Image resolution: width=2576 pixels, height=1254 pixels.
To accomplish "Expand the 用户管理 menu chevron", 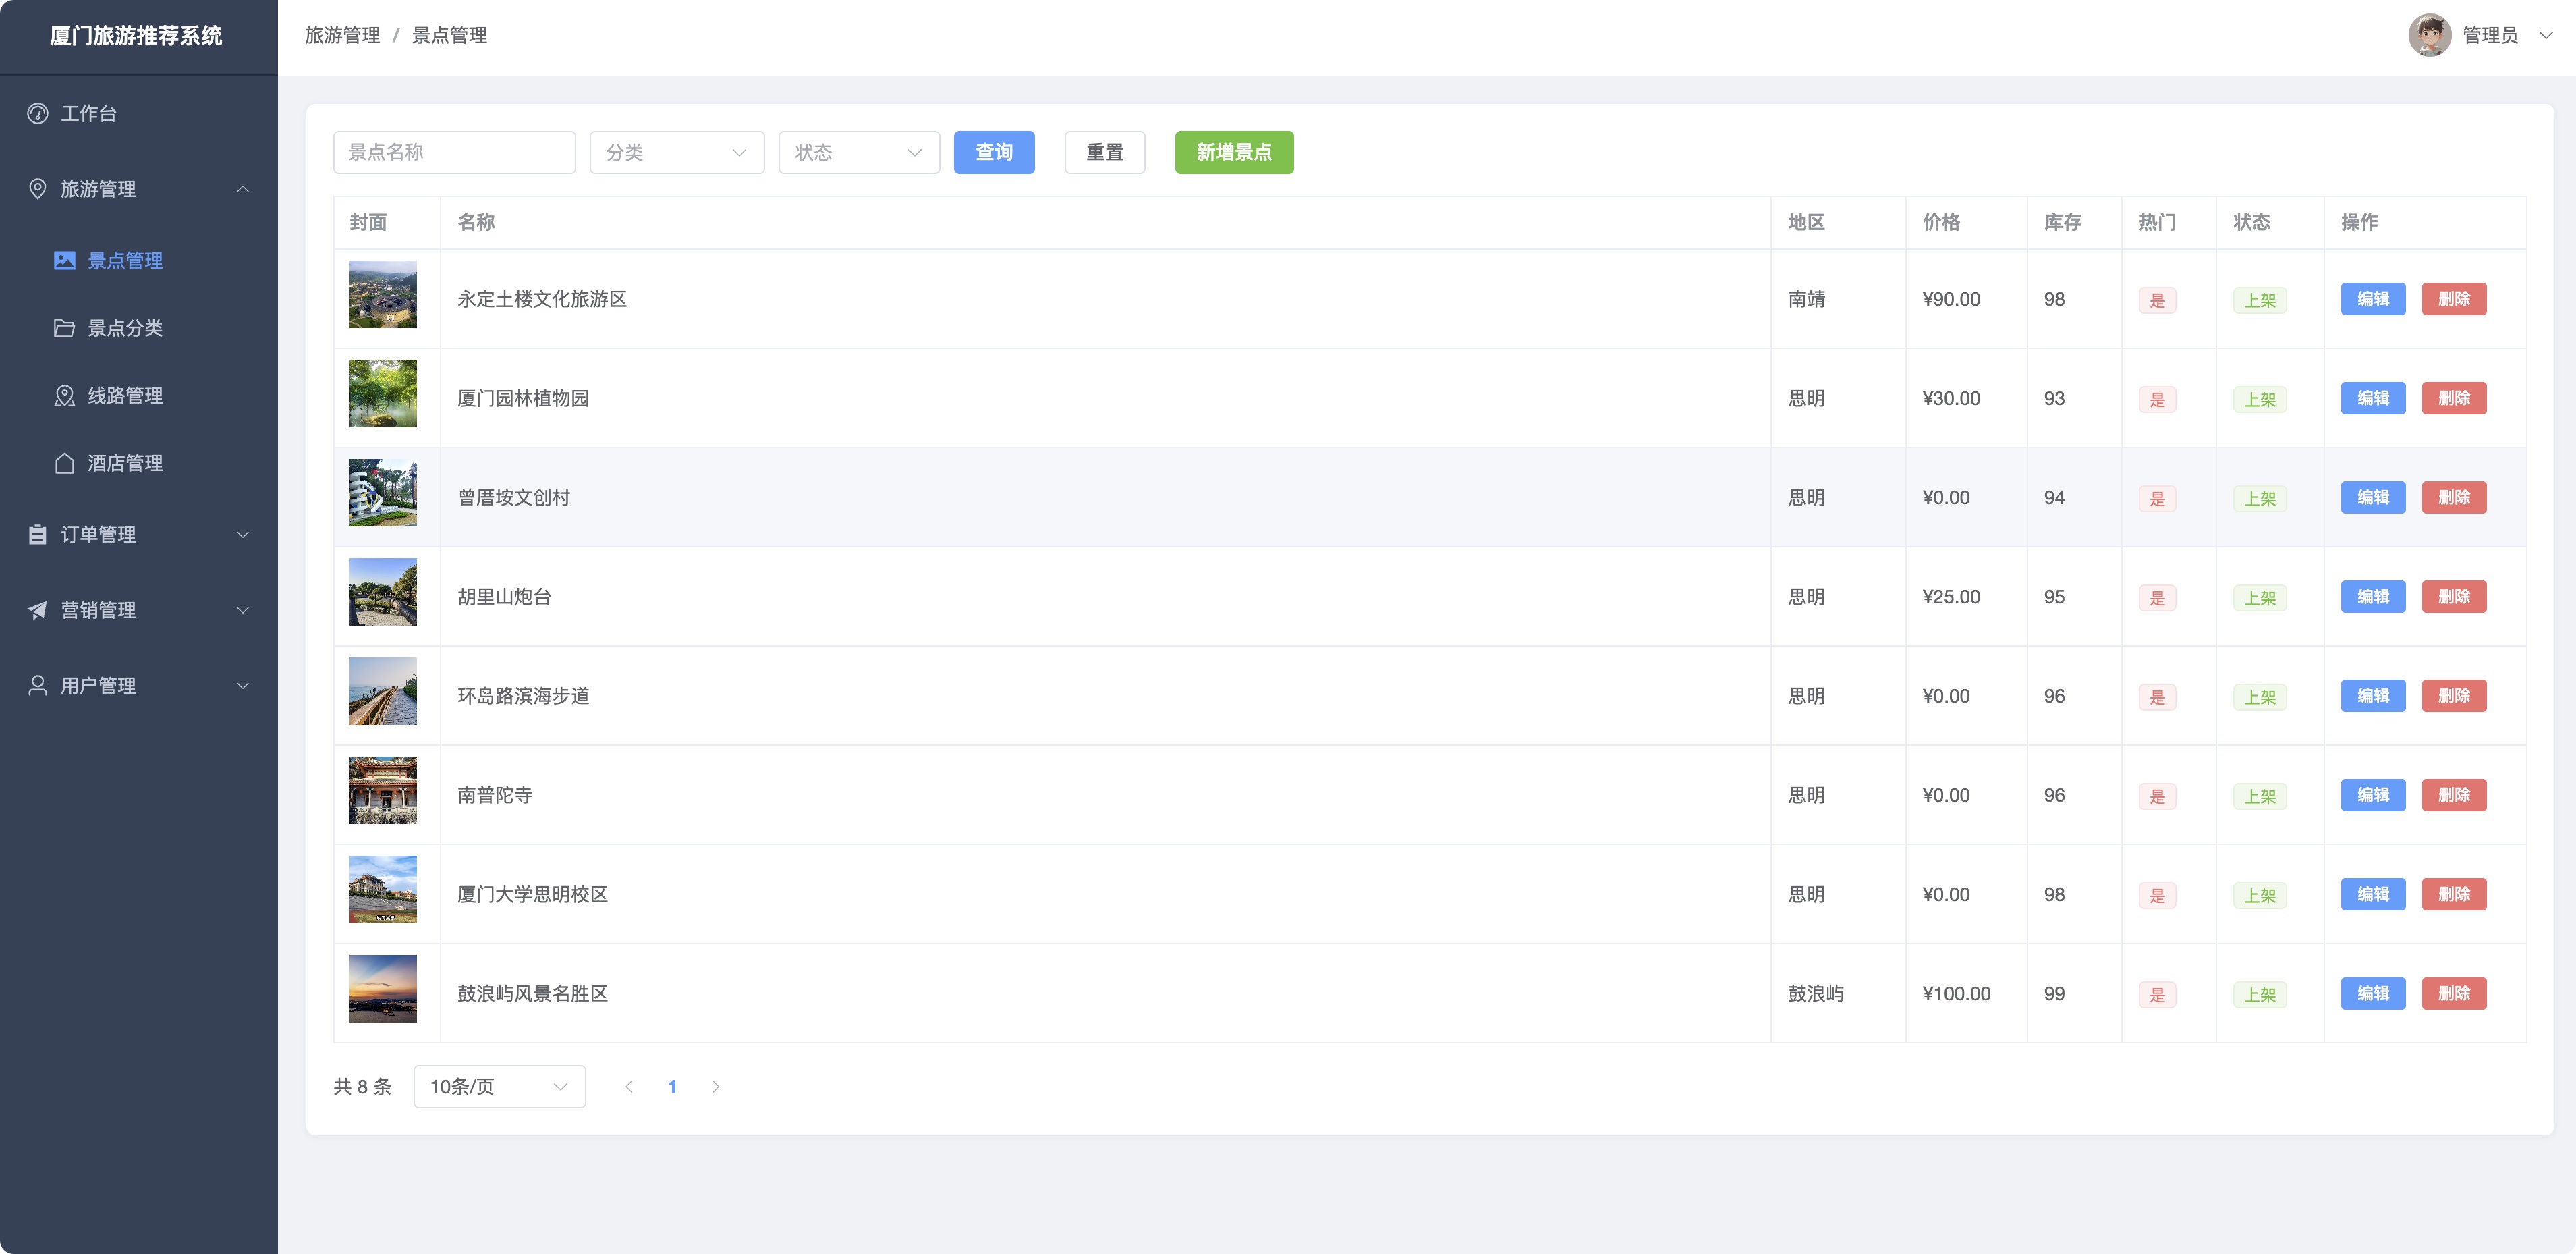I will tap(243, 686).
